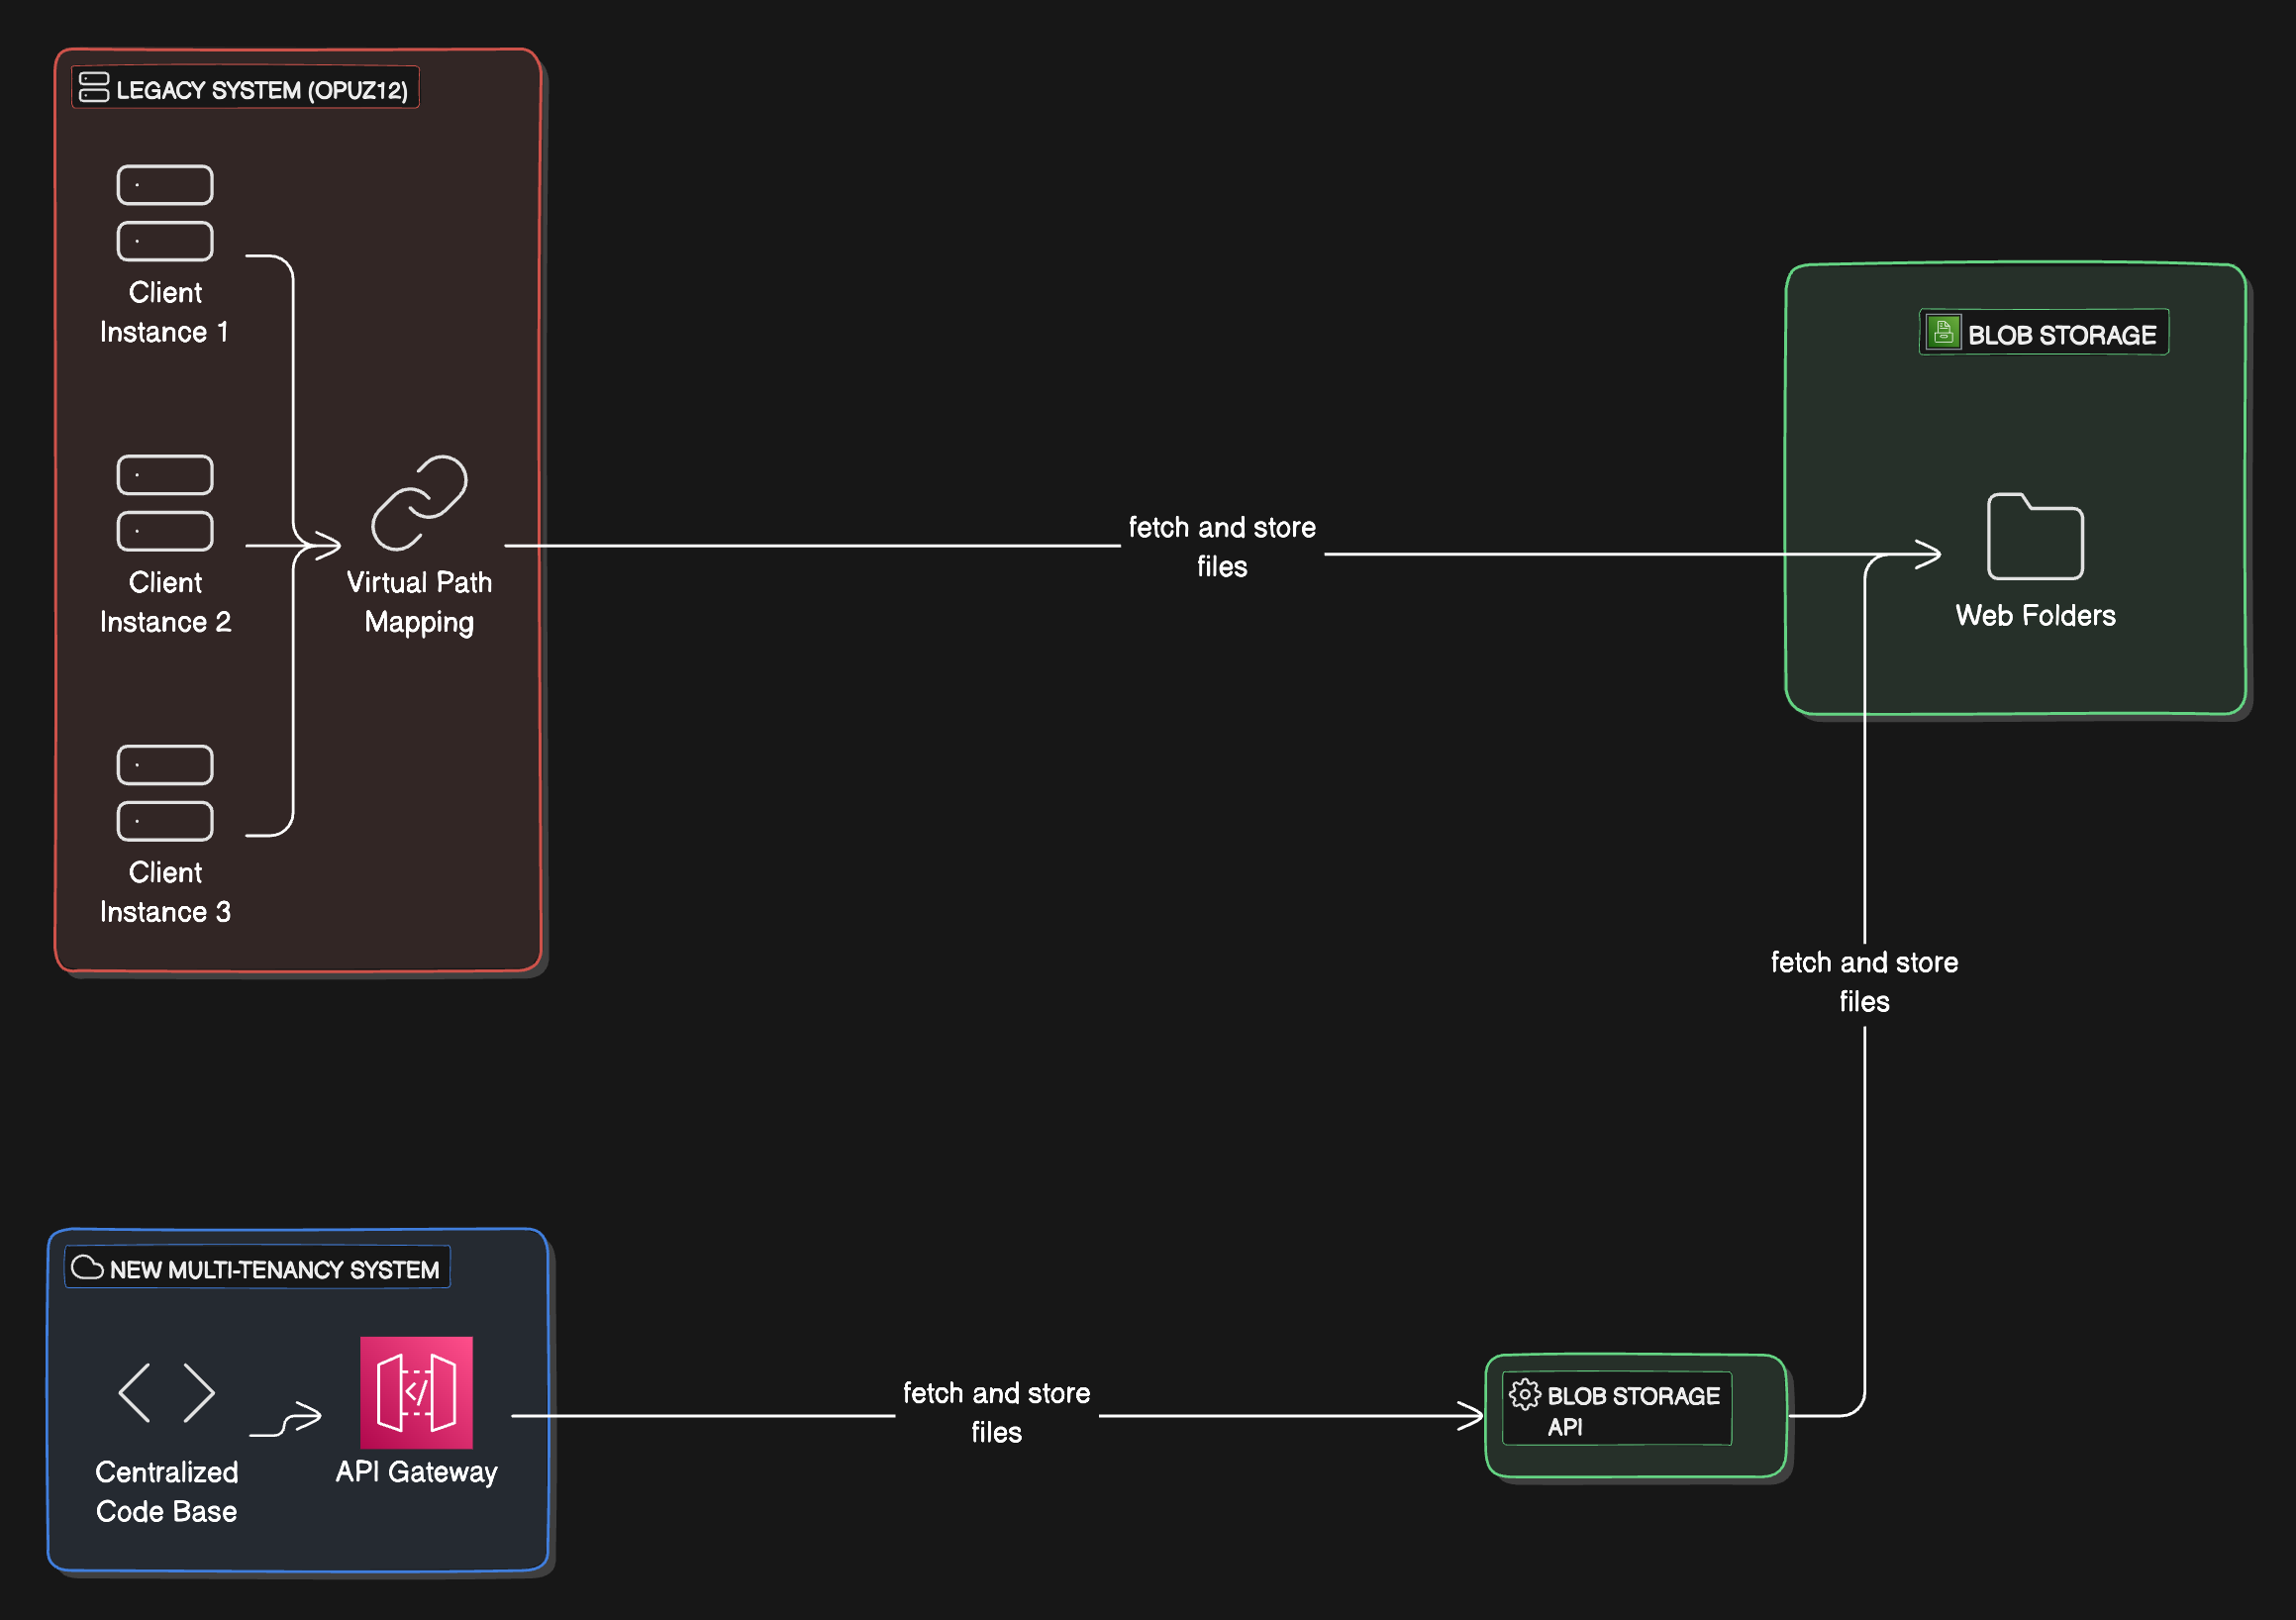Image resolution: width=2296 pixels, height=1620 pixels.
Task: Click the Client Instance 1 server icon
Action: pyautogui.click(x=165, y=213)
